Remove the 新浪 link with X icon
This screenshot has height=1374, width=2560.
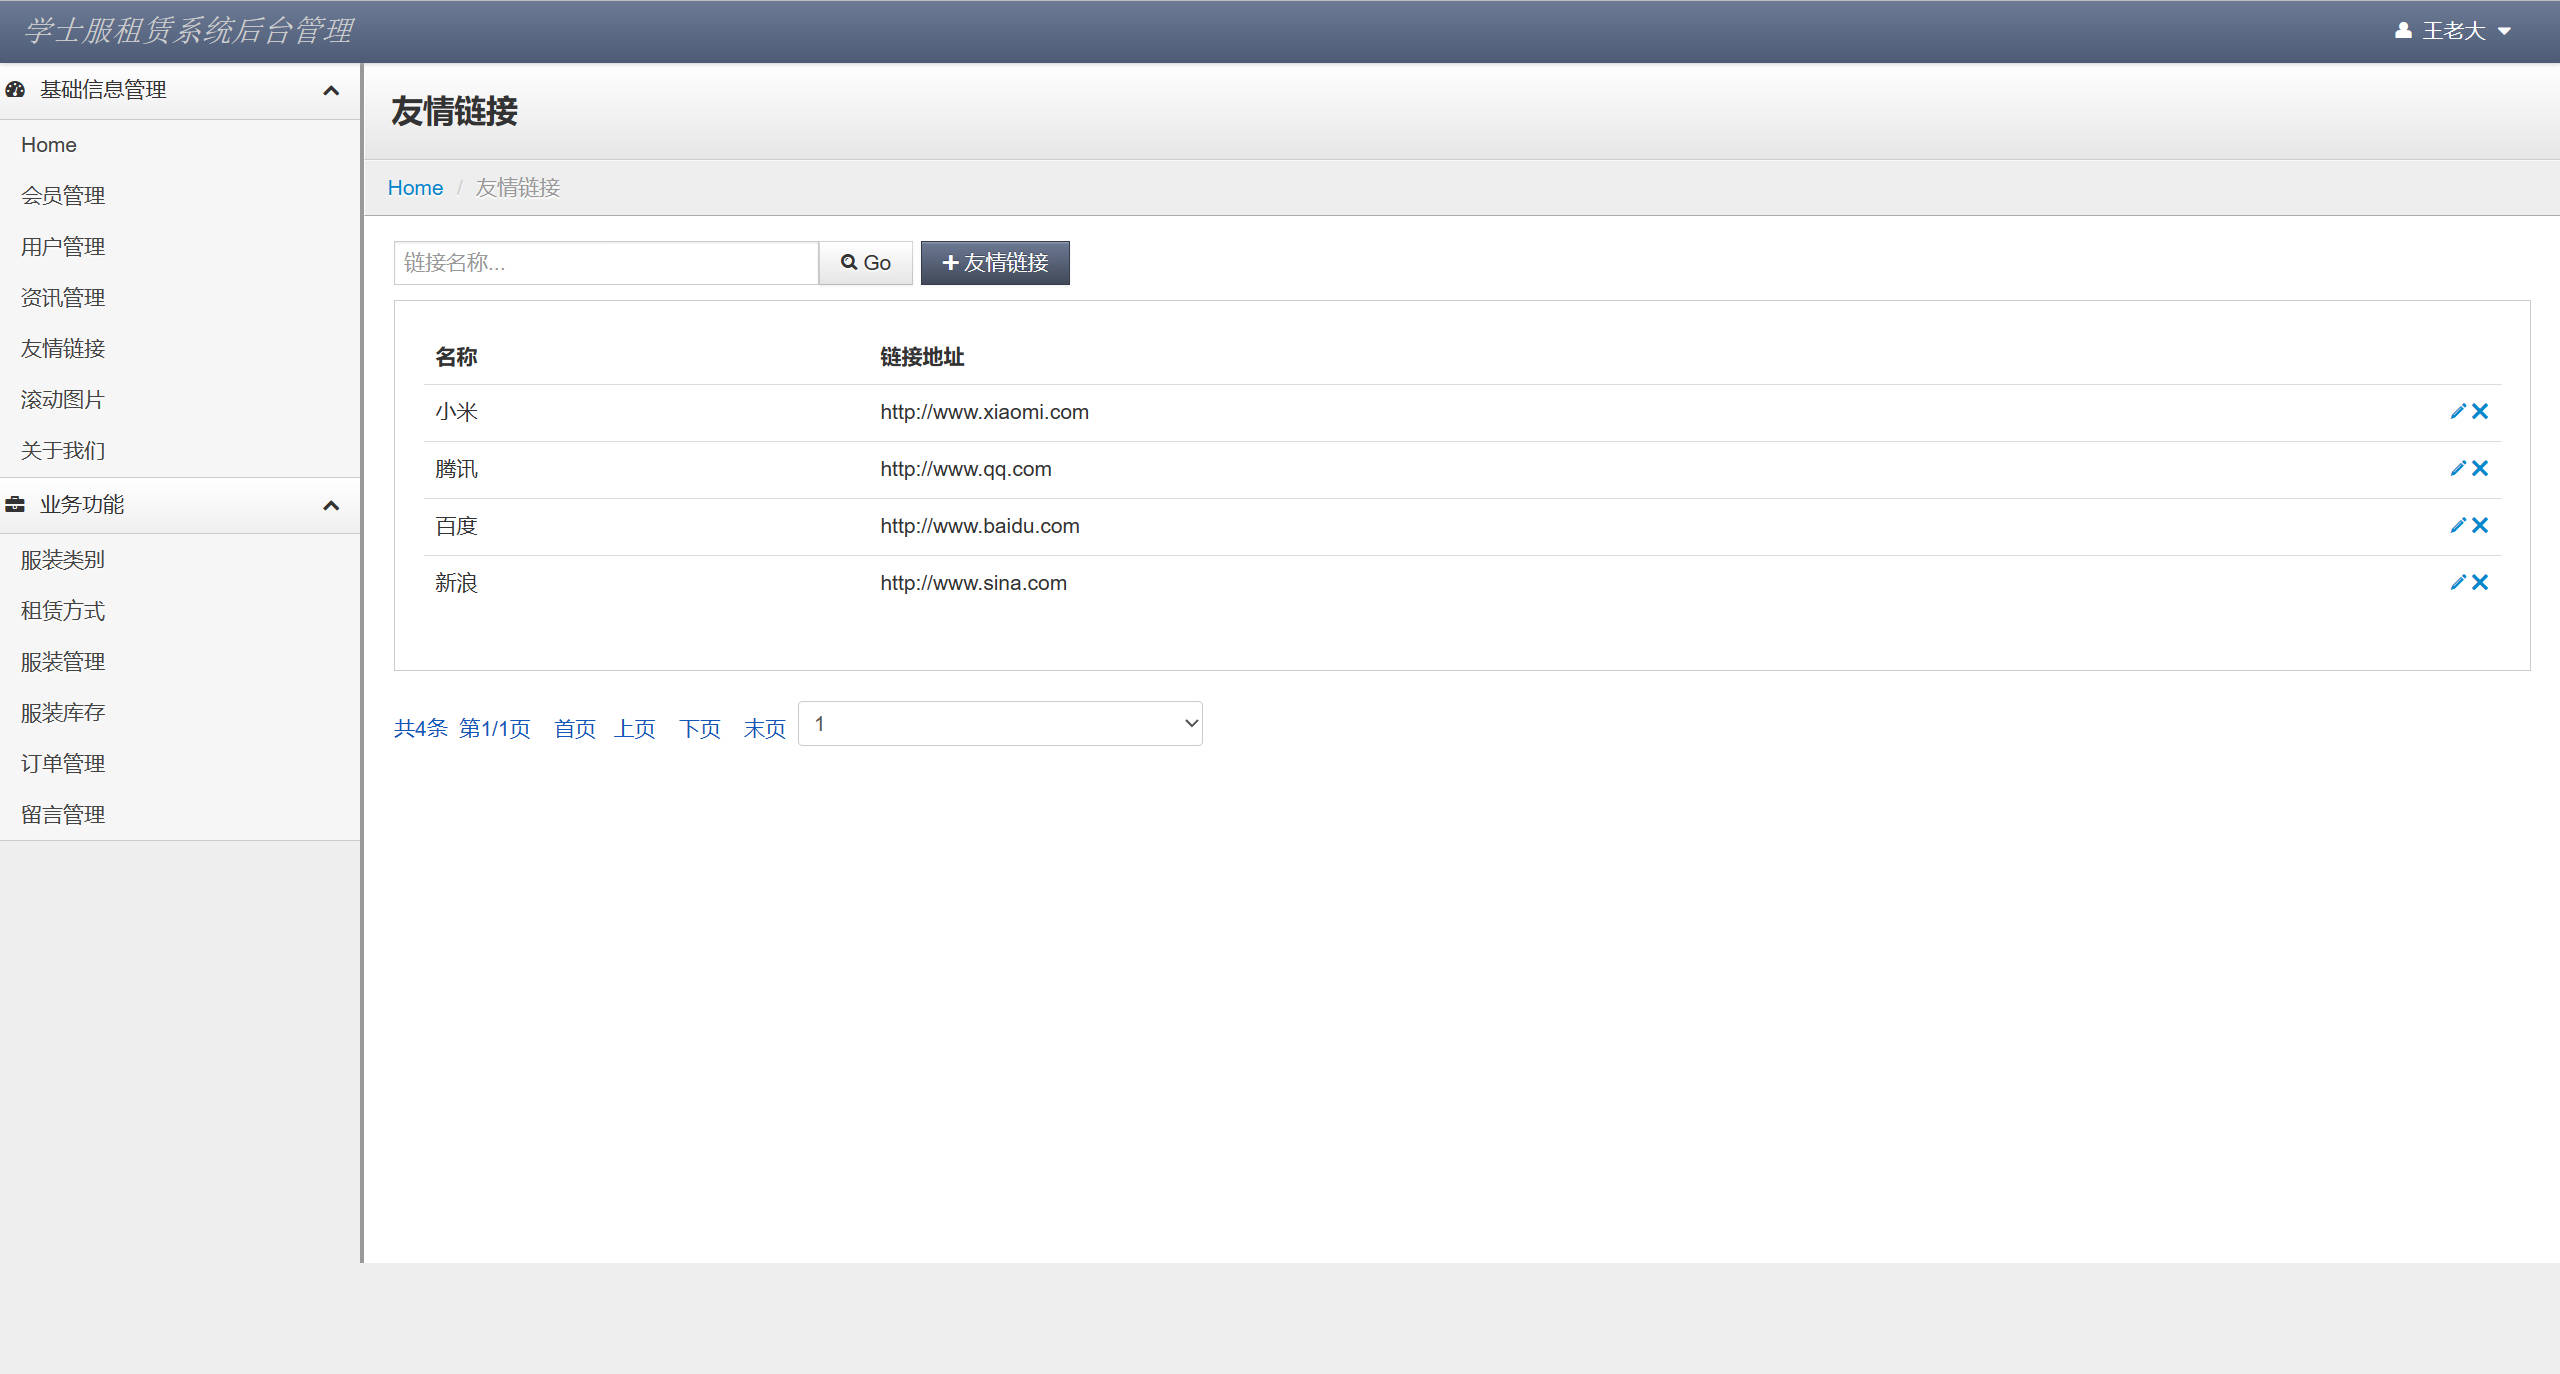[x=2480, y=582]
